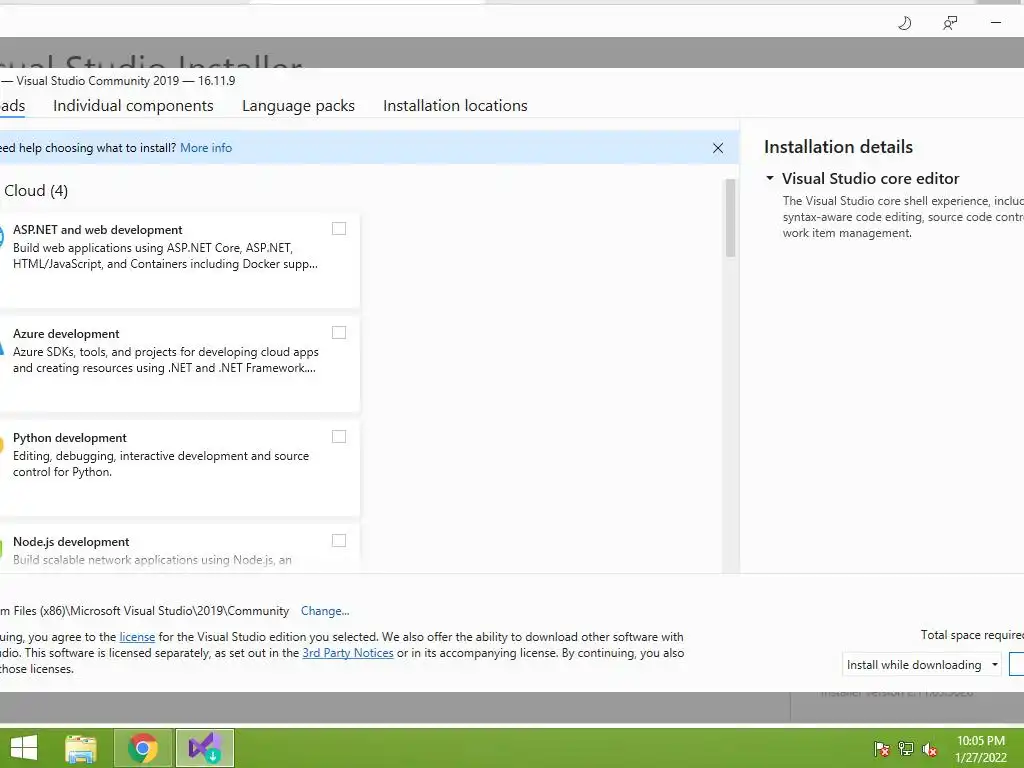Collapse Visual Studio core editor section
Image resolution: width=1024 pixels, height=768 pixels.
770,178
